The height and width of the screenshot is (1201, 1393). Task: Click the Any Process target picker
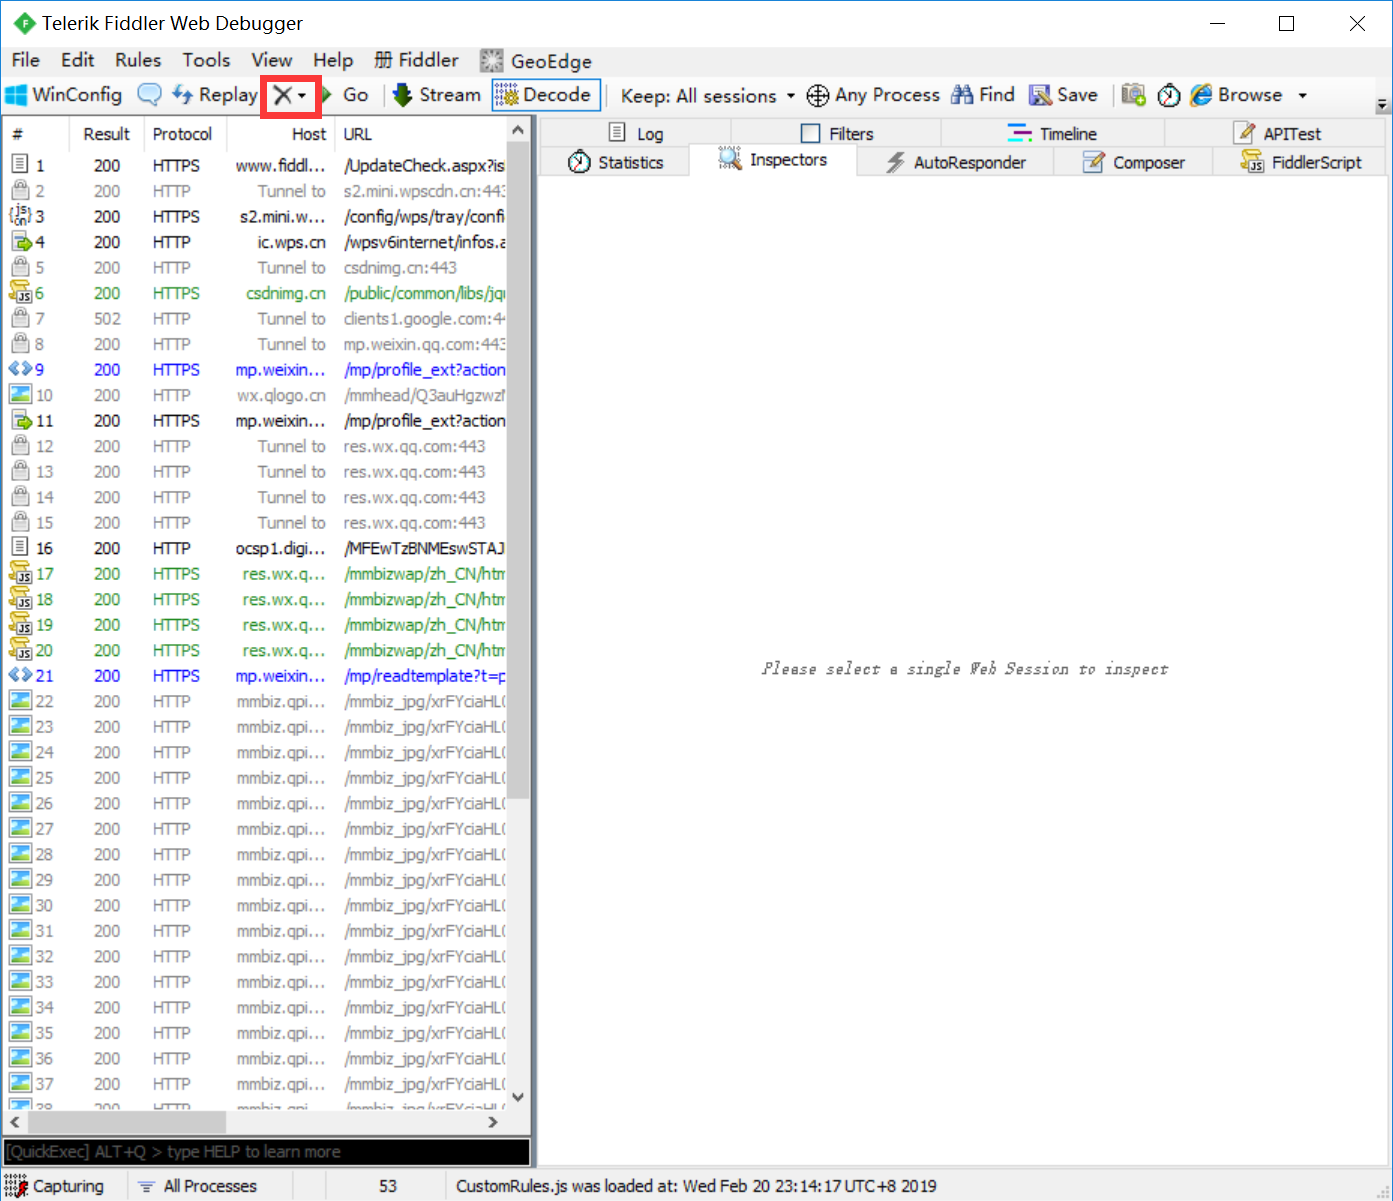[873, 95]
